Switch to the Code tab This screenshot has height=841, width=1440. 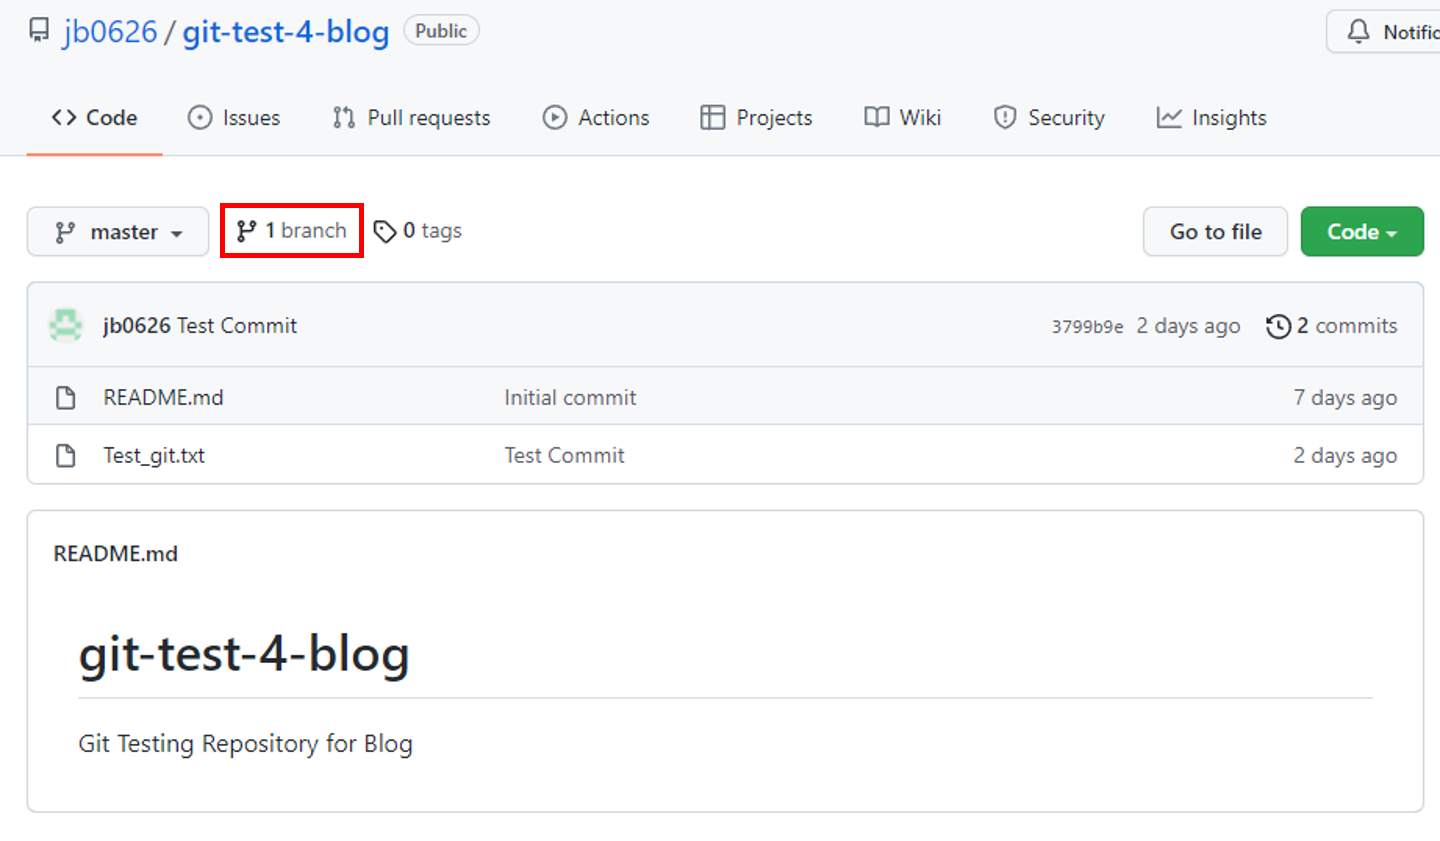[x=94, y=118]
